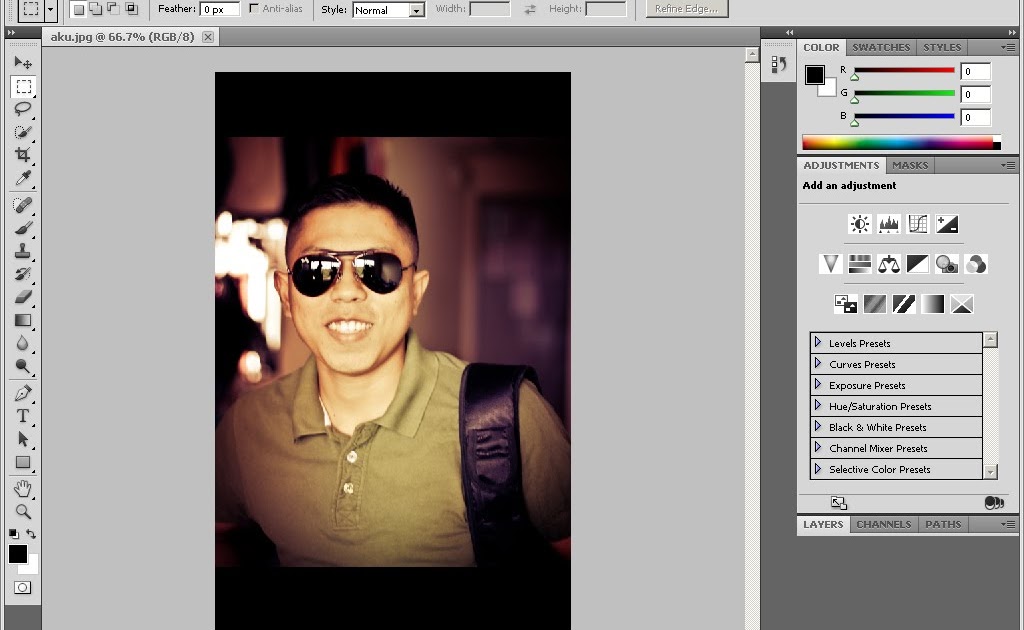
Task: Swap foreground and background colors
Action: click(31, 533)
